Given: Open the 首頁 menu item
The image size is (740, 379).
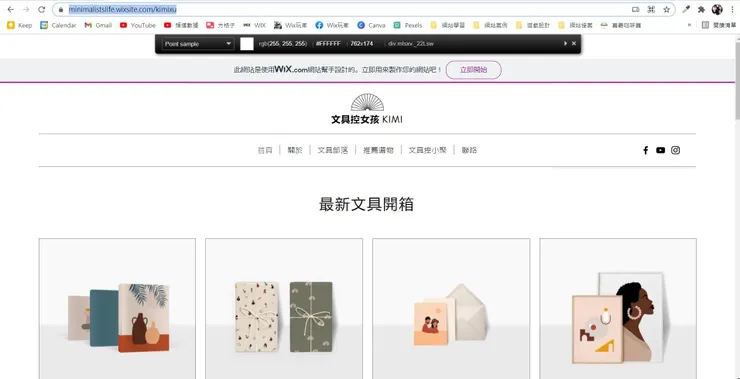Looking at the screenshot, I should coord(265,150).
